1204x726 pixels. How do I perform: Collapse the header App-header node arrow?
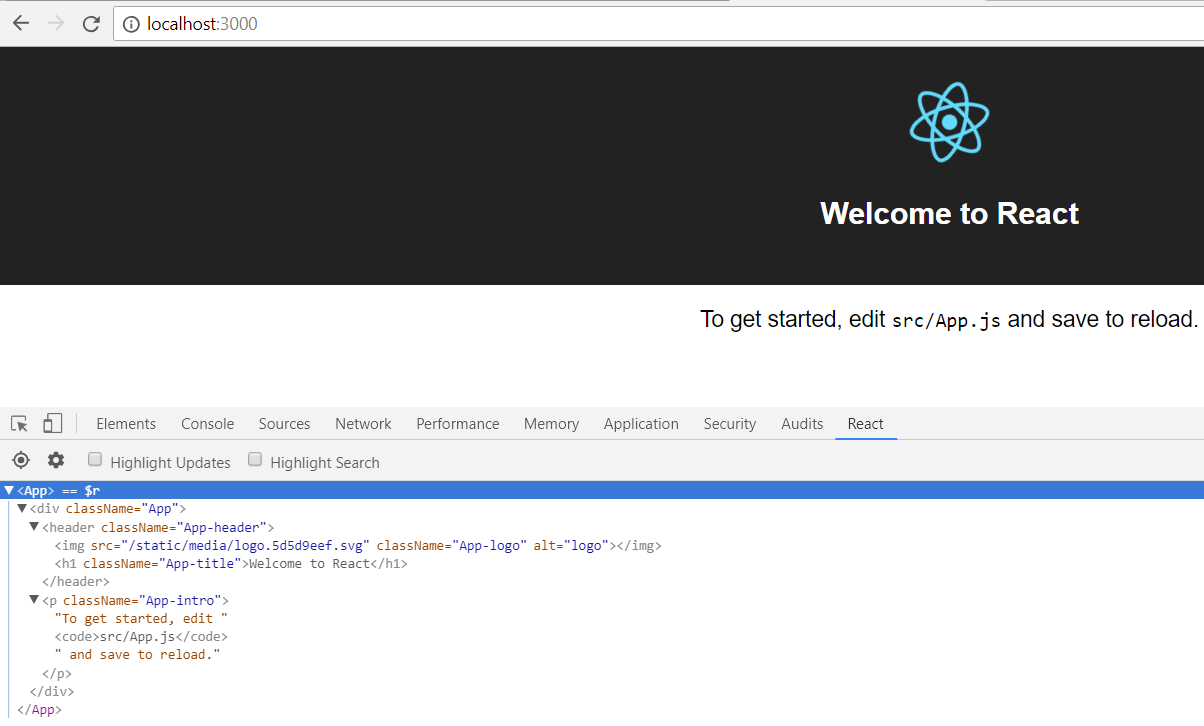[x=34, y=527]
